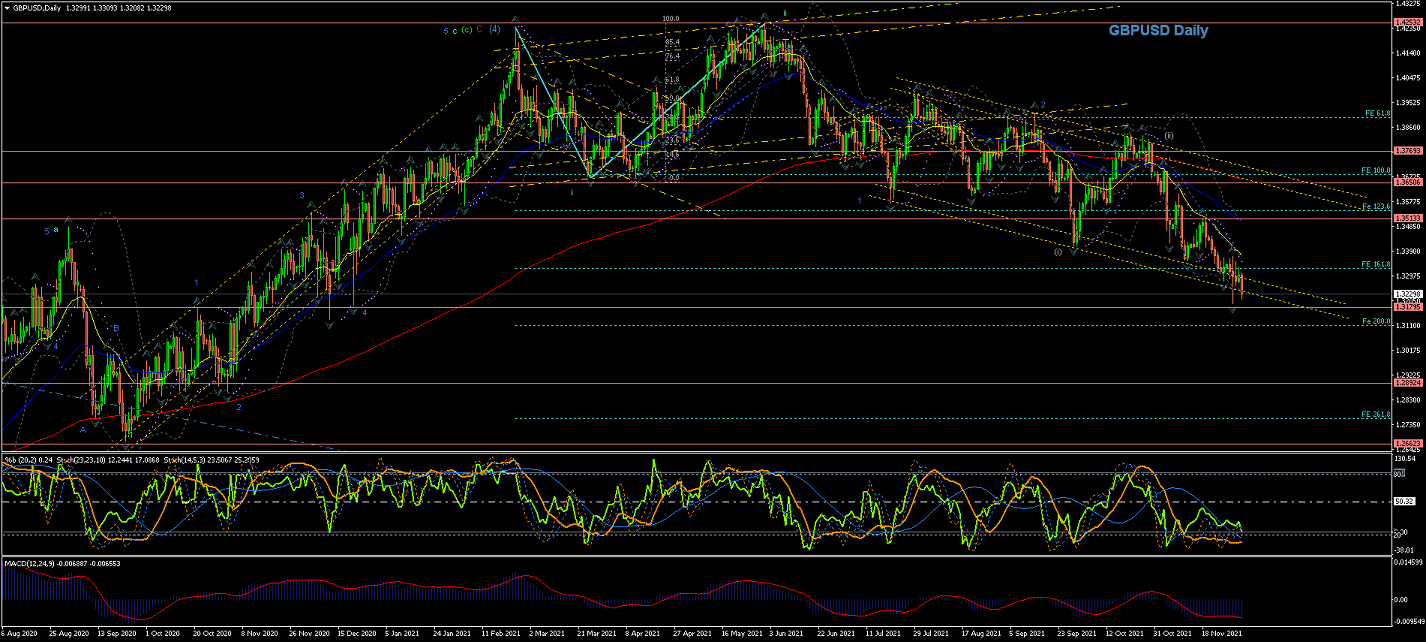The width and height of the screenshot is (1426, 642).
Task: Click the 23 Sep 2021 date label
Action: tap(1076, 634)
